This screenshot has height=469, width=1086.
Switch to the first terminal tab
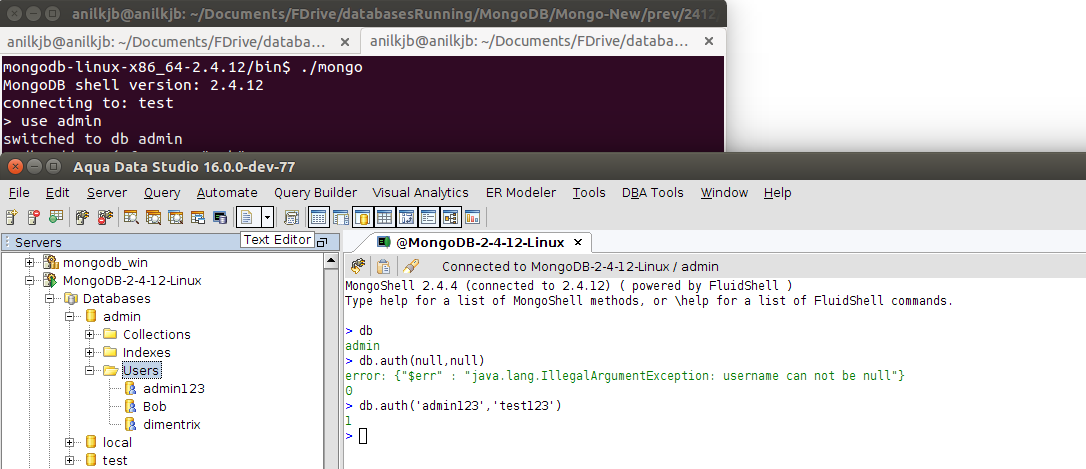(166, 42)
